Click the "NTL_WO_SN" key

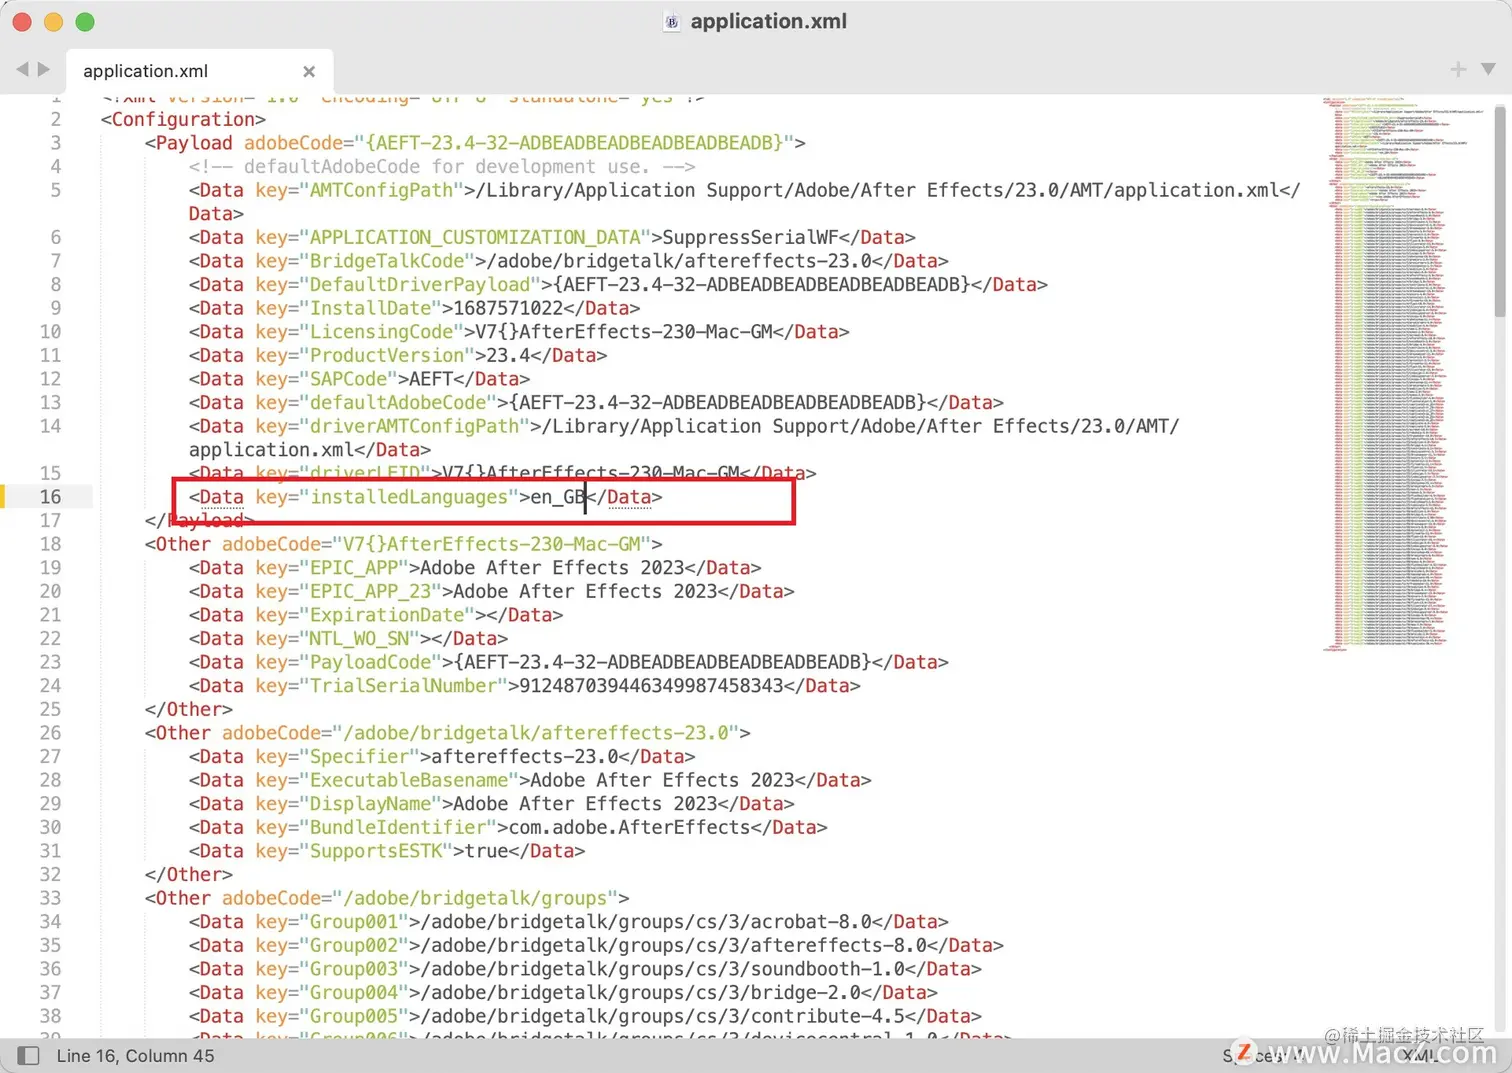pyautogui.click(x=359, y=639)
